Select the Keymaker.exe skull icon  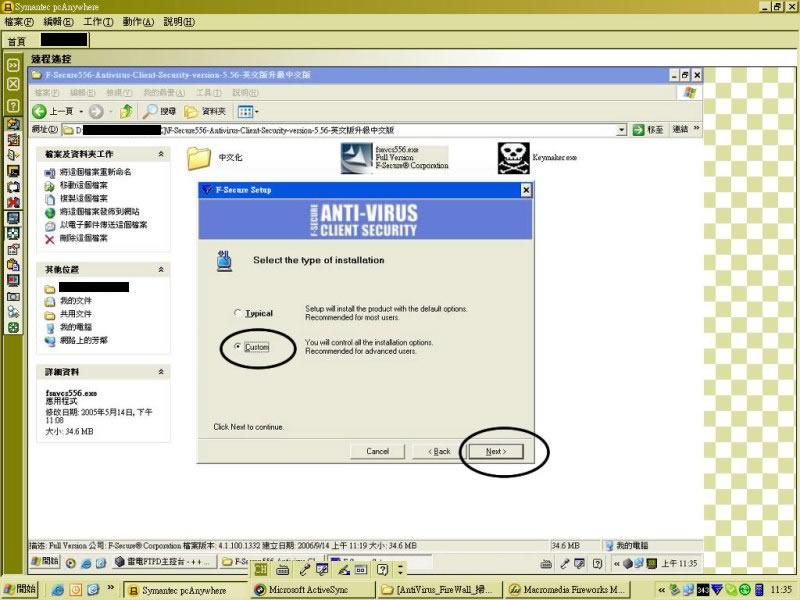coord(513,158)
